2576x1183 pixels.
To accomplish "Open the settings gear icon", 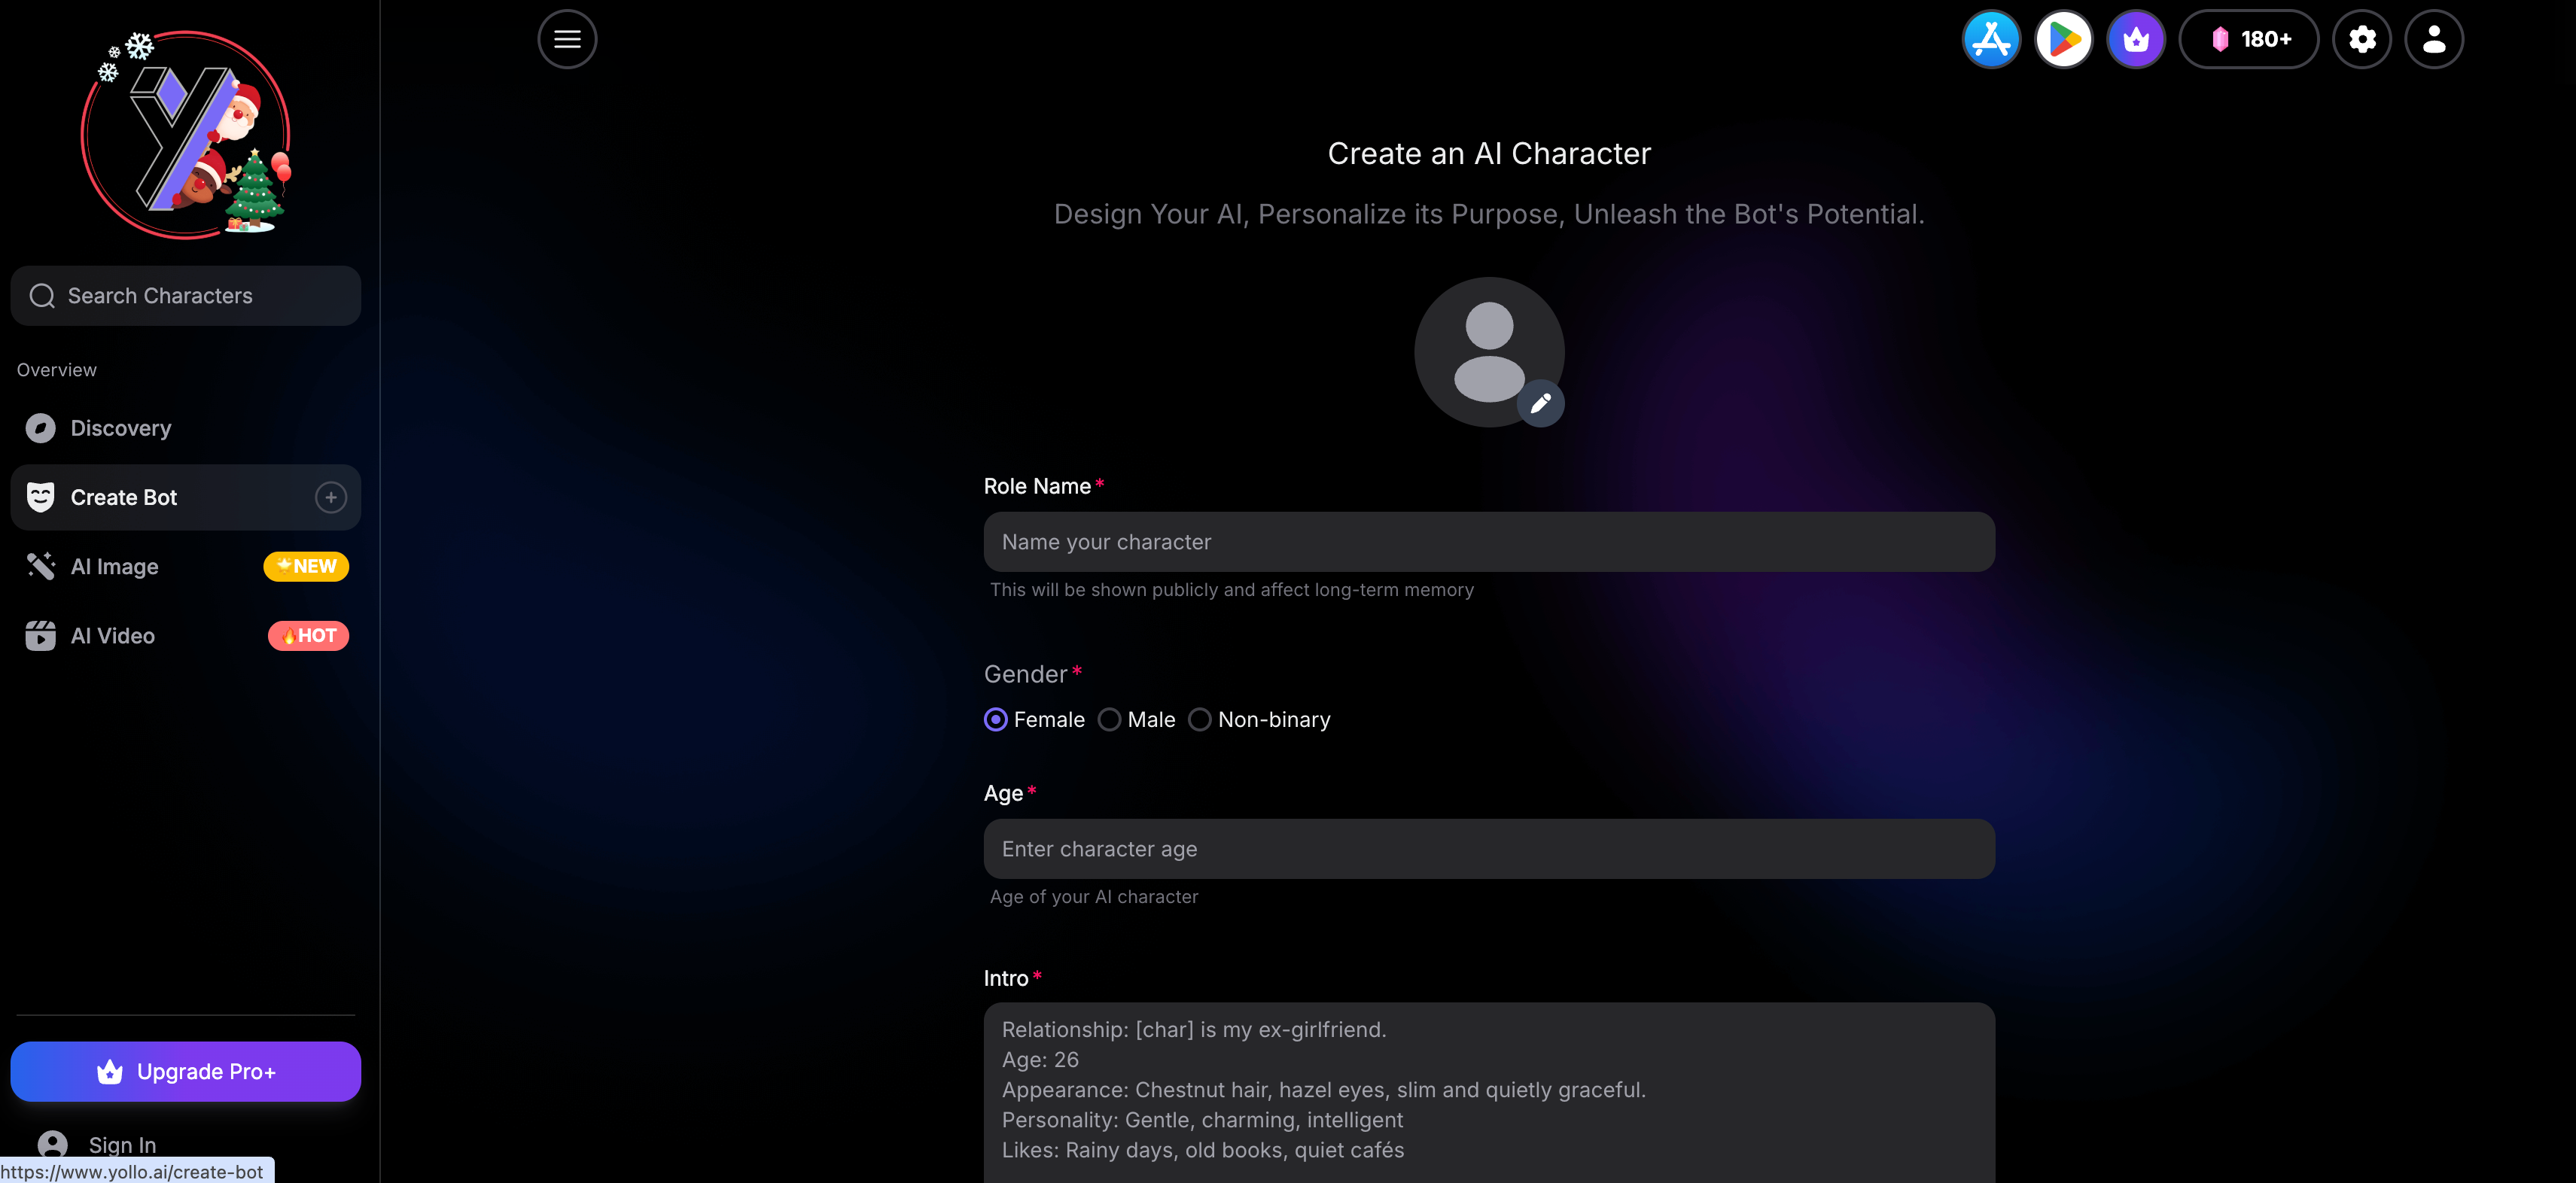I will [2362, 39].
